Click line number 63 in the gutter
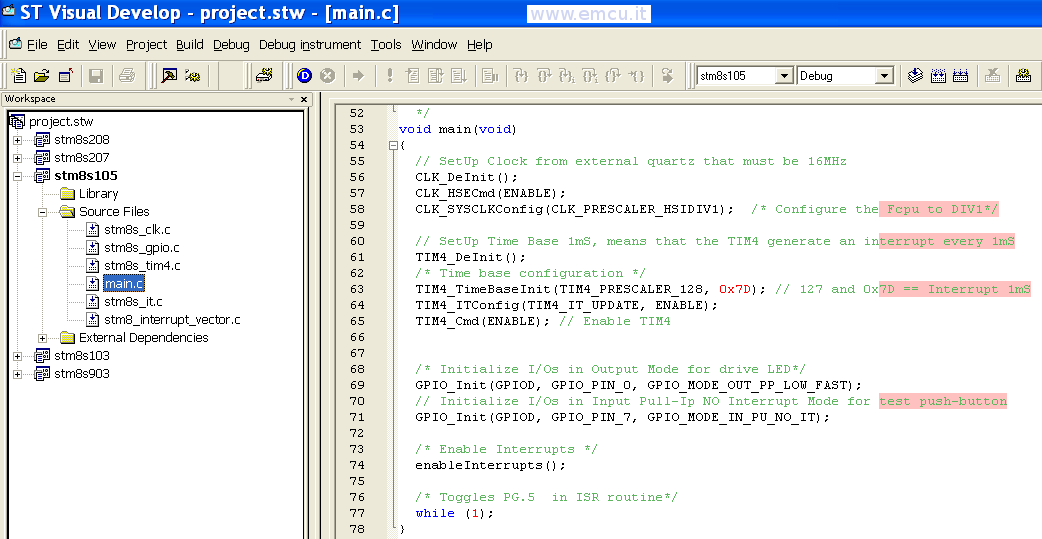 pyautogui.click(x=357, y=289)
